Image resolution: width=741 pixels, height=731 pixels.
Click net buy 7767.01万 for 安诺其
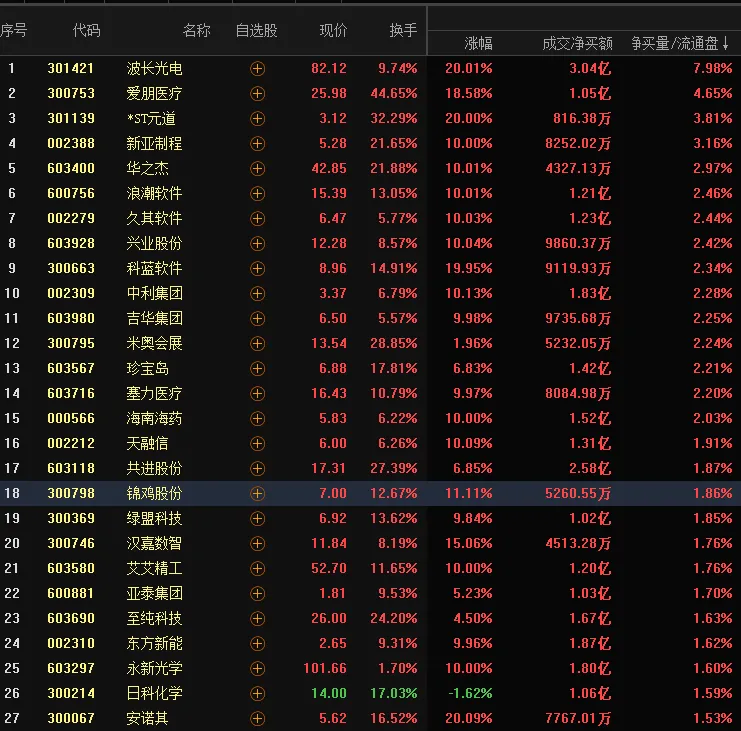(578, 718)
